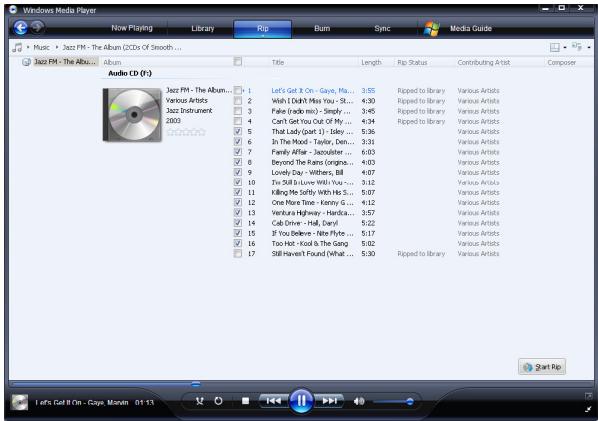Expand breadcrumb arrow before Jazz FM

57,47
